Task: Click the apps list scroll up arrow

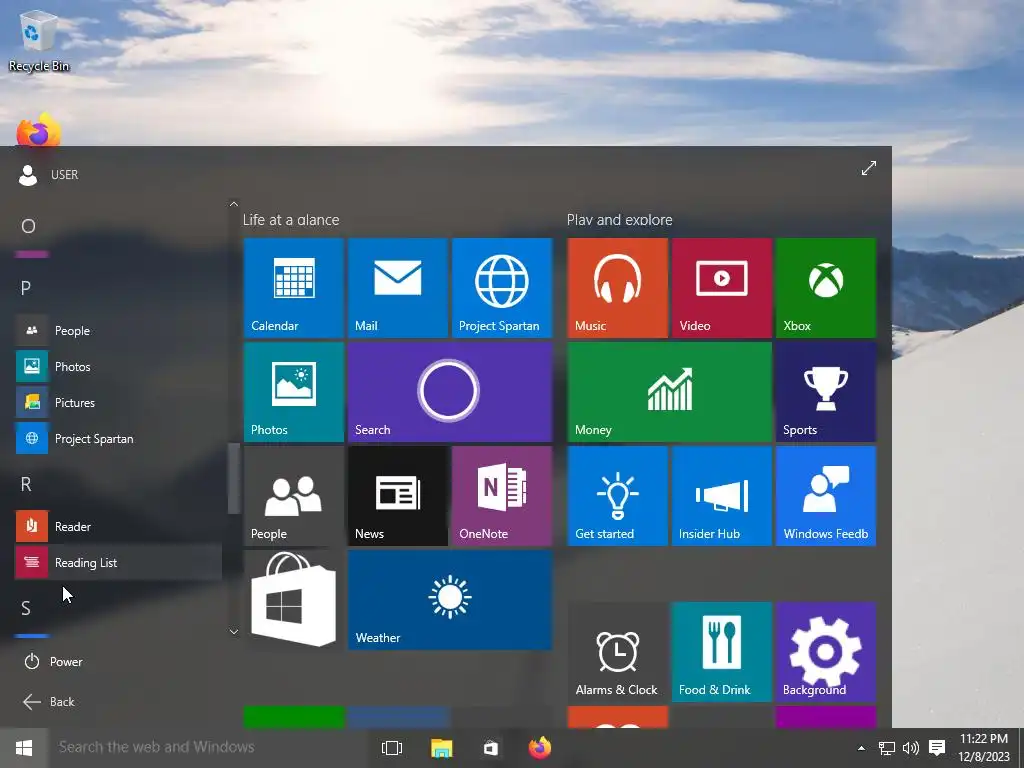Action: tap(234, 204)
